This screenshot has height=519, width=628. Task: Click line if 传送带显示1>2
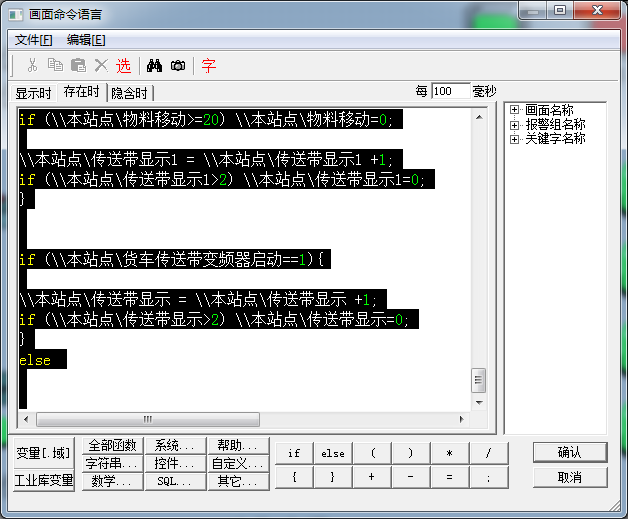click(x=227, y=179)
